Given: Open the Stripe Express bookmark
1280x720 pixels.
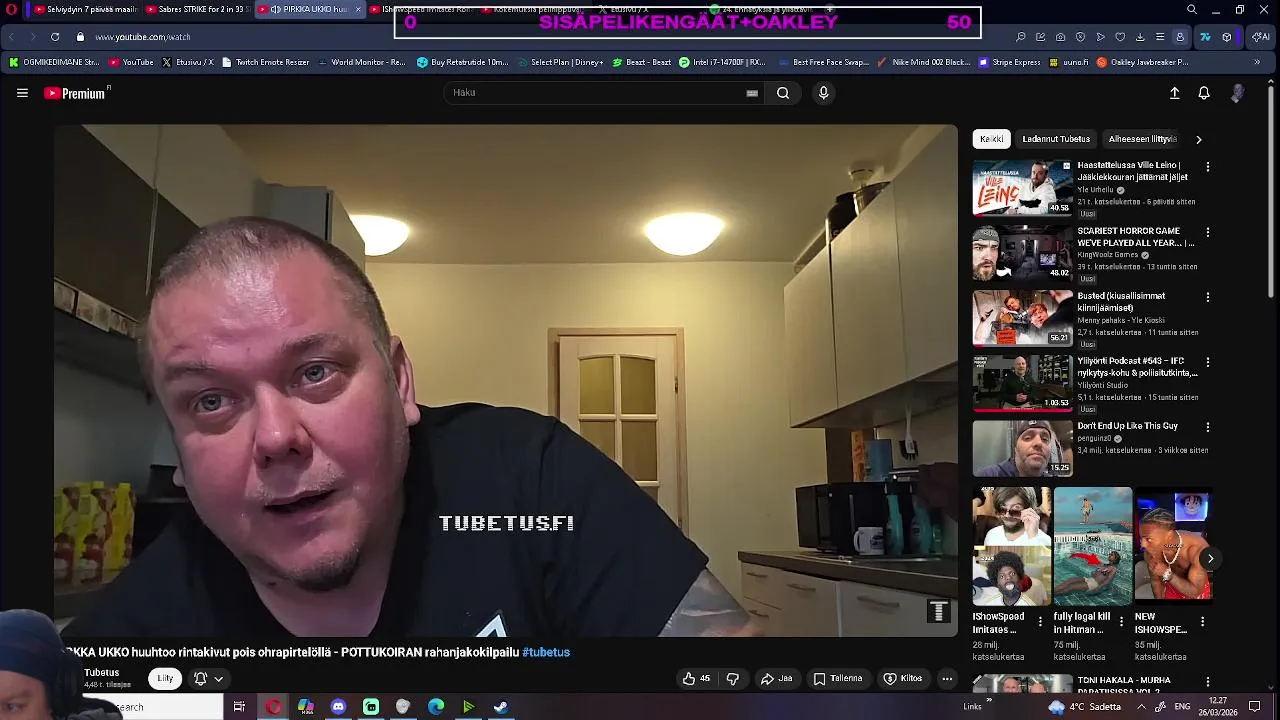Looking at the screenshot, I should [x=1009, y=62].
